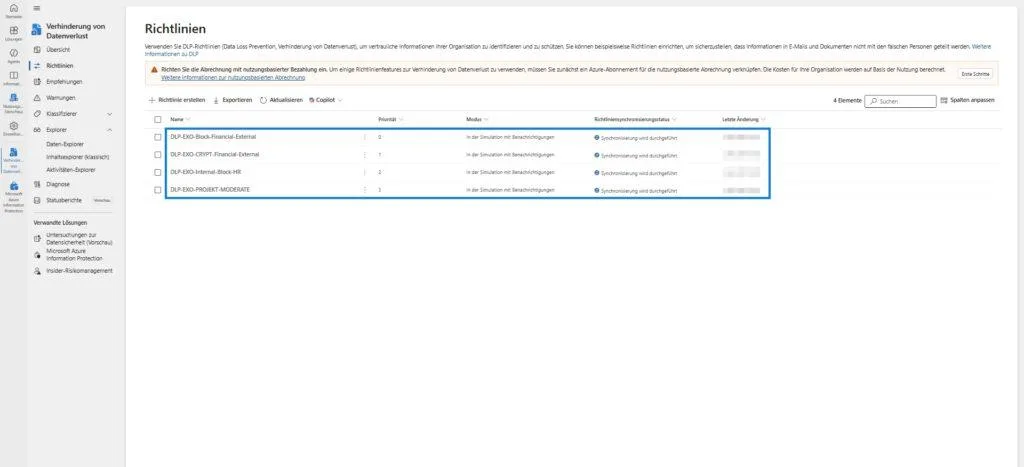Click the Suchen search field

903,101
